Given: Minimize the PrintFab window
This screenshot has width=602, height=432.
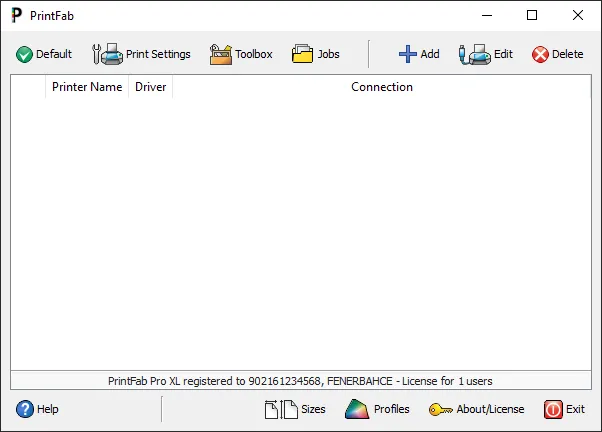Looking at the screenshot, I should [x=487, y=15].
